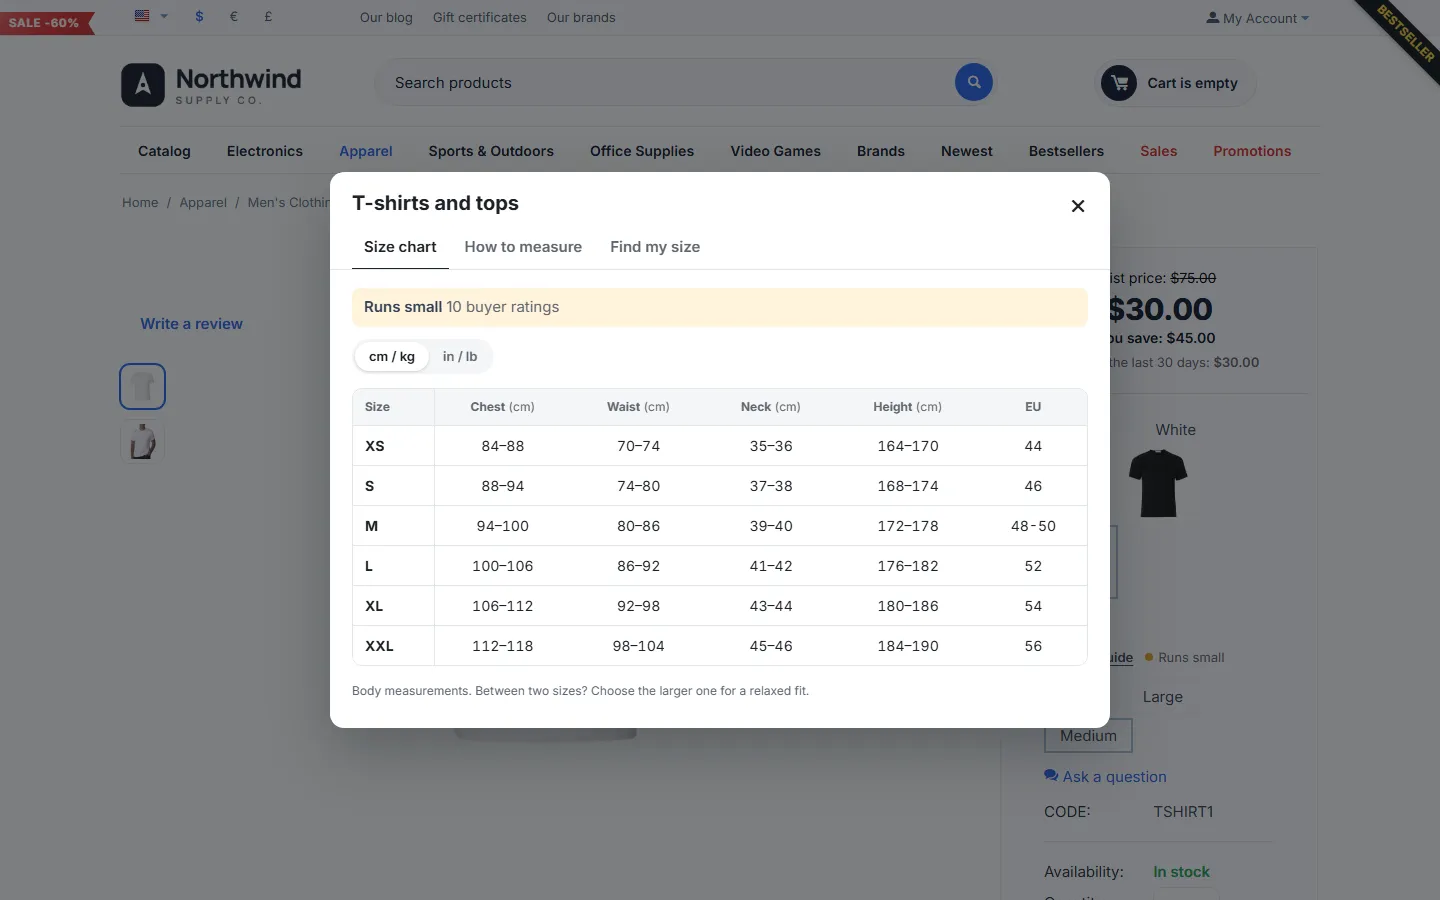Switch units to cm / kg
This screenshot has height=900, width=1440.
click(x=392, y=356)
